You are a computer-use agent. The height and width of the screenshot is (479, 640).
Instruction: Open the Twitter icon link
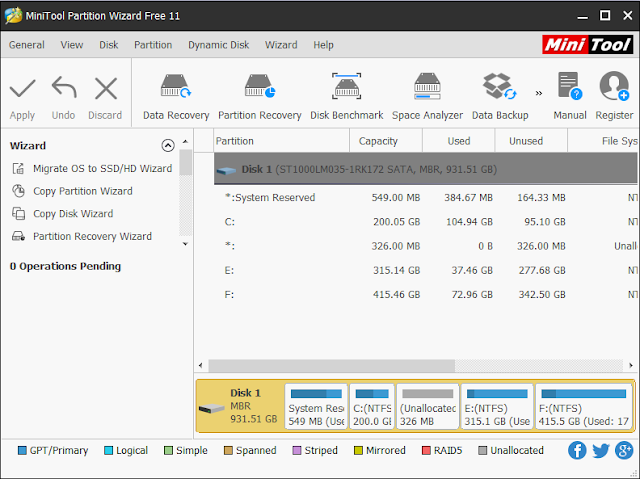tap(600, 451)
